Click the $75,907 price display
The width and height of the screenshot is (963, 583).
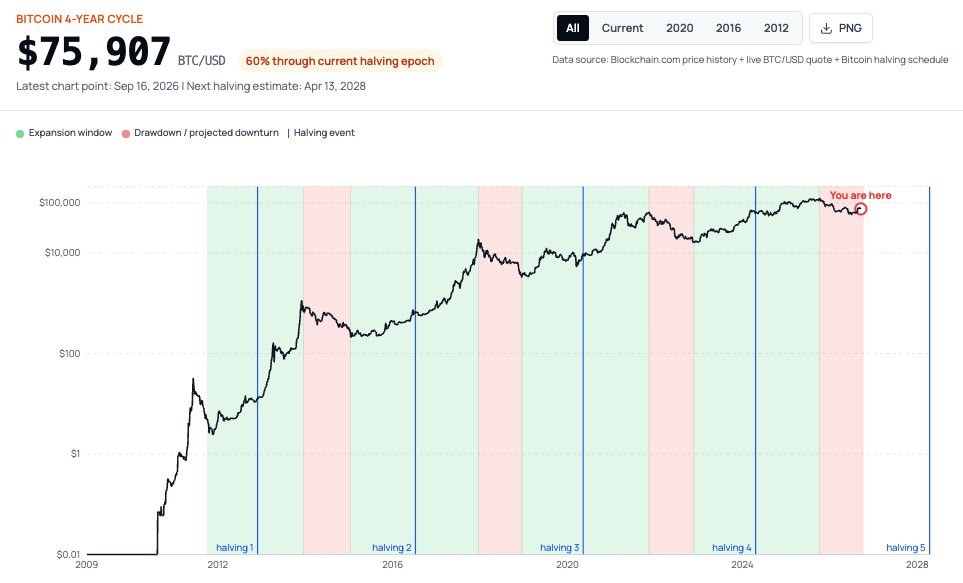pos(93,52)
